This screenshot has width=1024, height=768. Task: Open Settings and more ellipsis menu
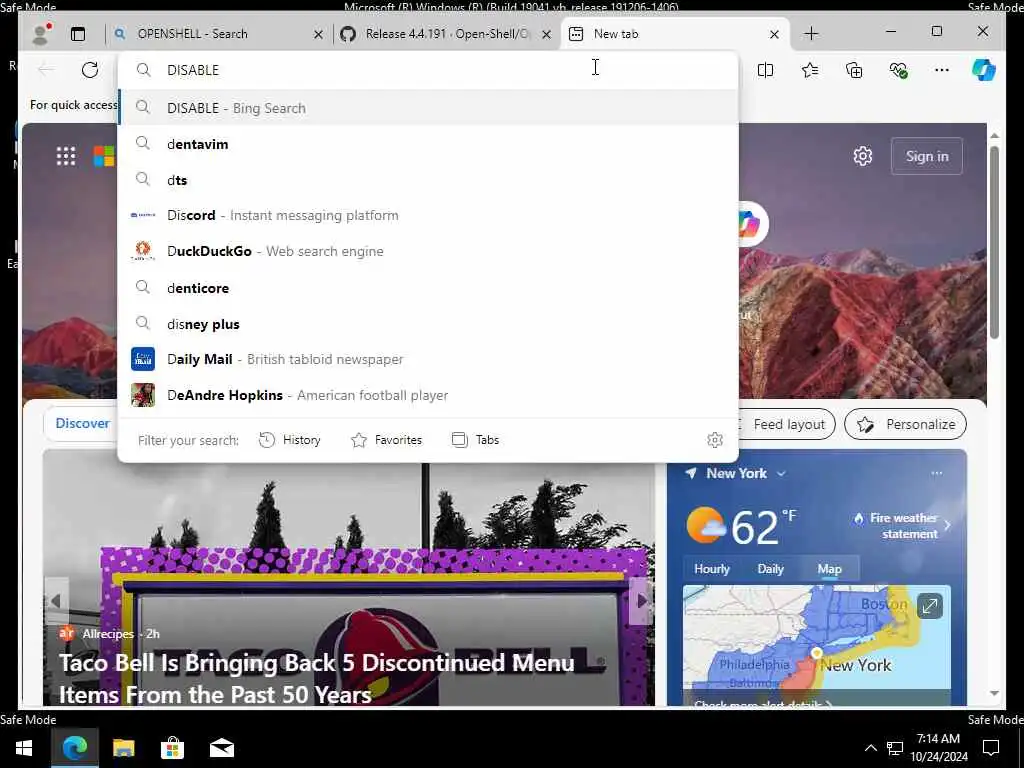click(942, 70)
